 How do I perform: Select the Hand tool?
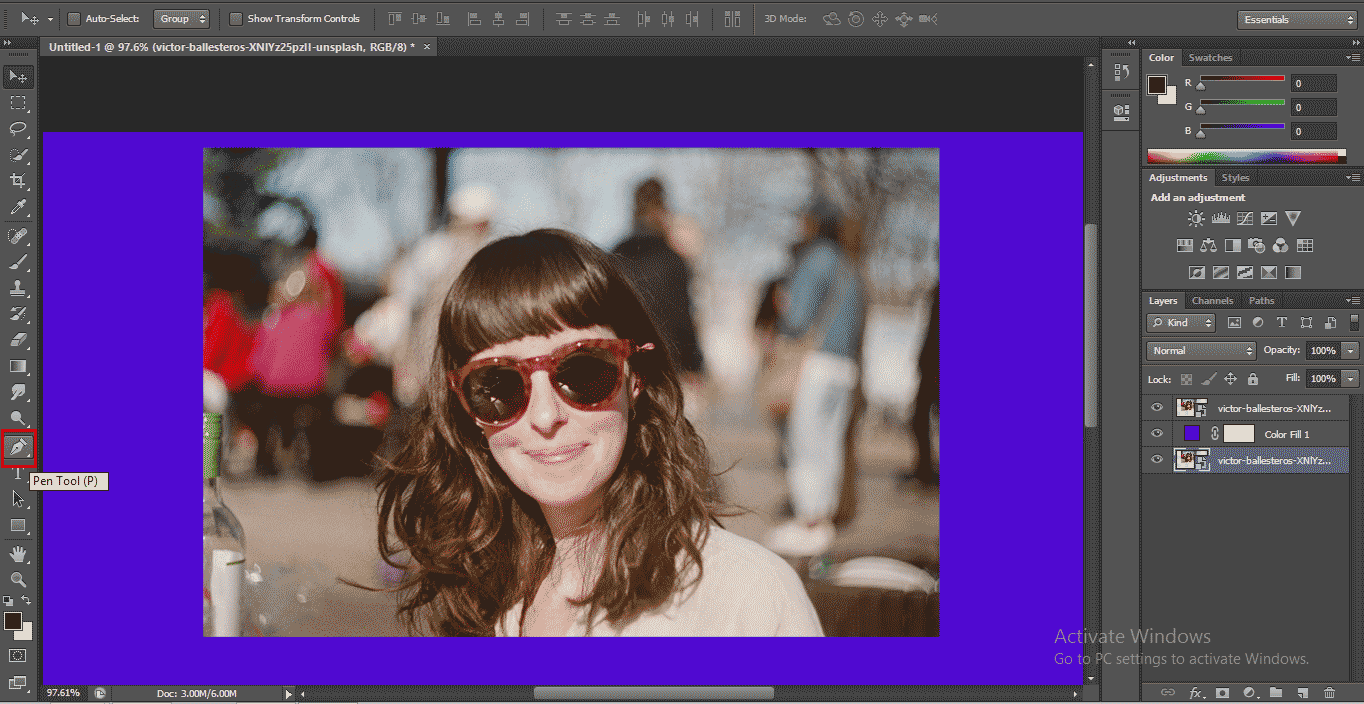[18, 554]
